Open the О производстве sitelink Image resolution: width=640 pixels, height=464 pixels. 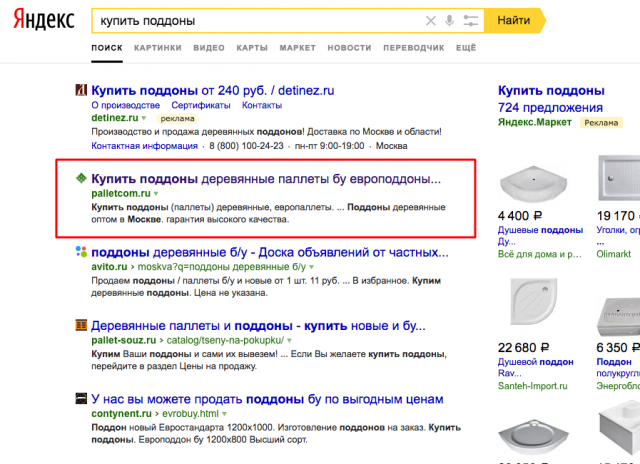tap(126, 105)
